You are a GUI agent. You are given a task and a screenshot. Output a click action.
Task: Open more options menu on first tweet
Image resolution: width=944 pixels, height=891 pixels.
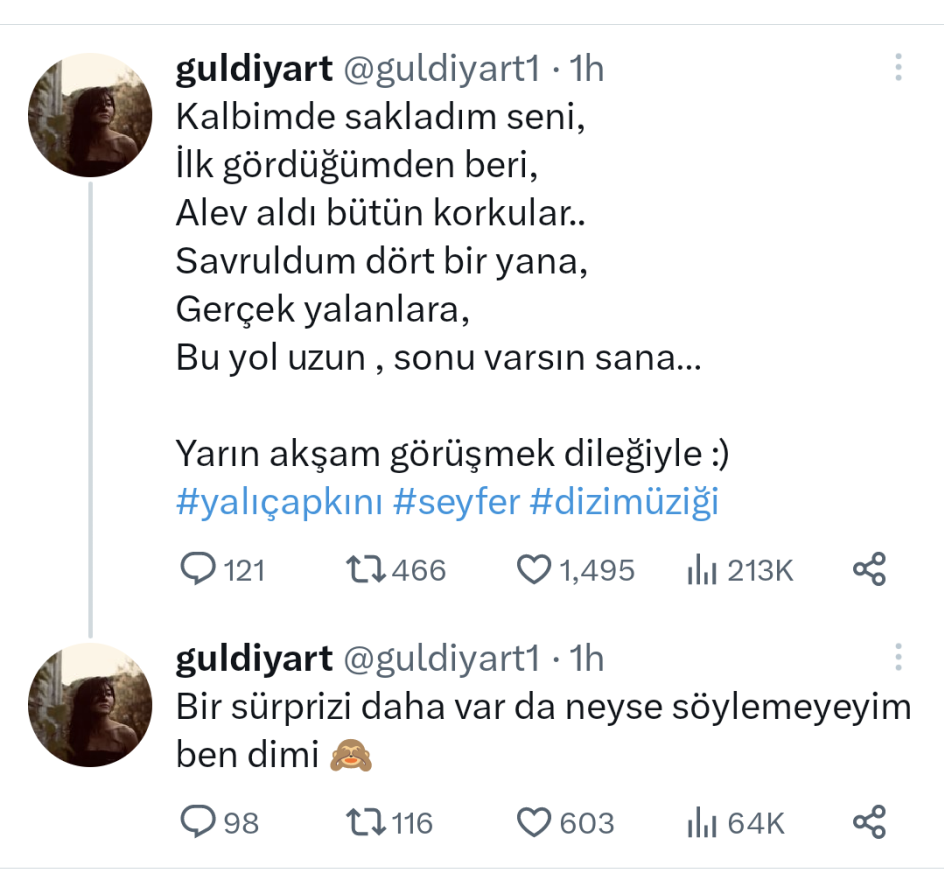pos(898,68)
